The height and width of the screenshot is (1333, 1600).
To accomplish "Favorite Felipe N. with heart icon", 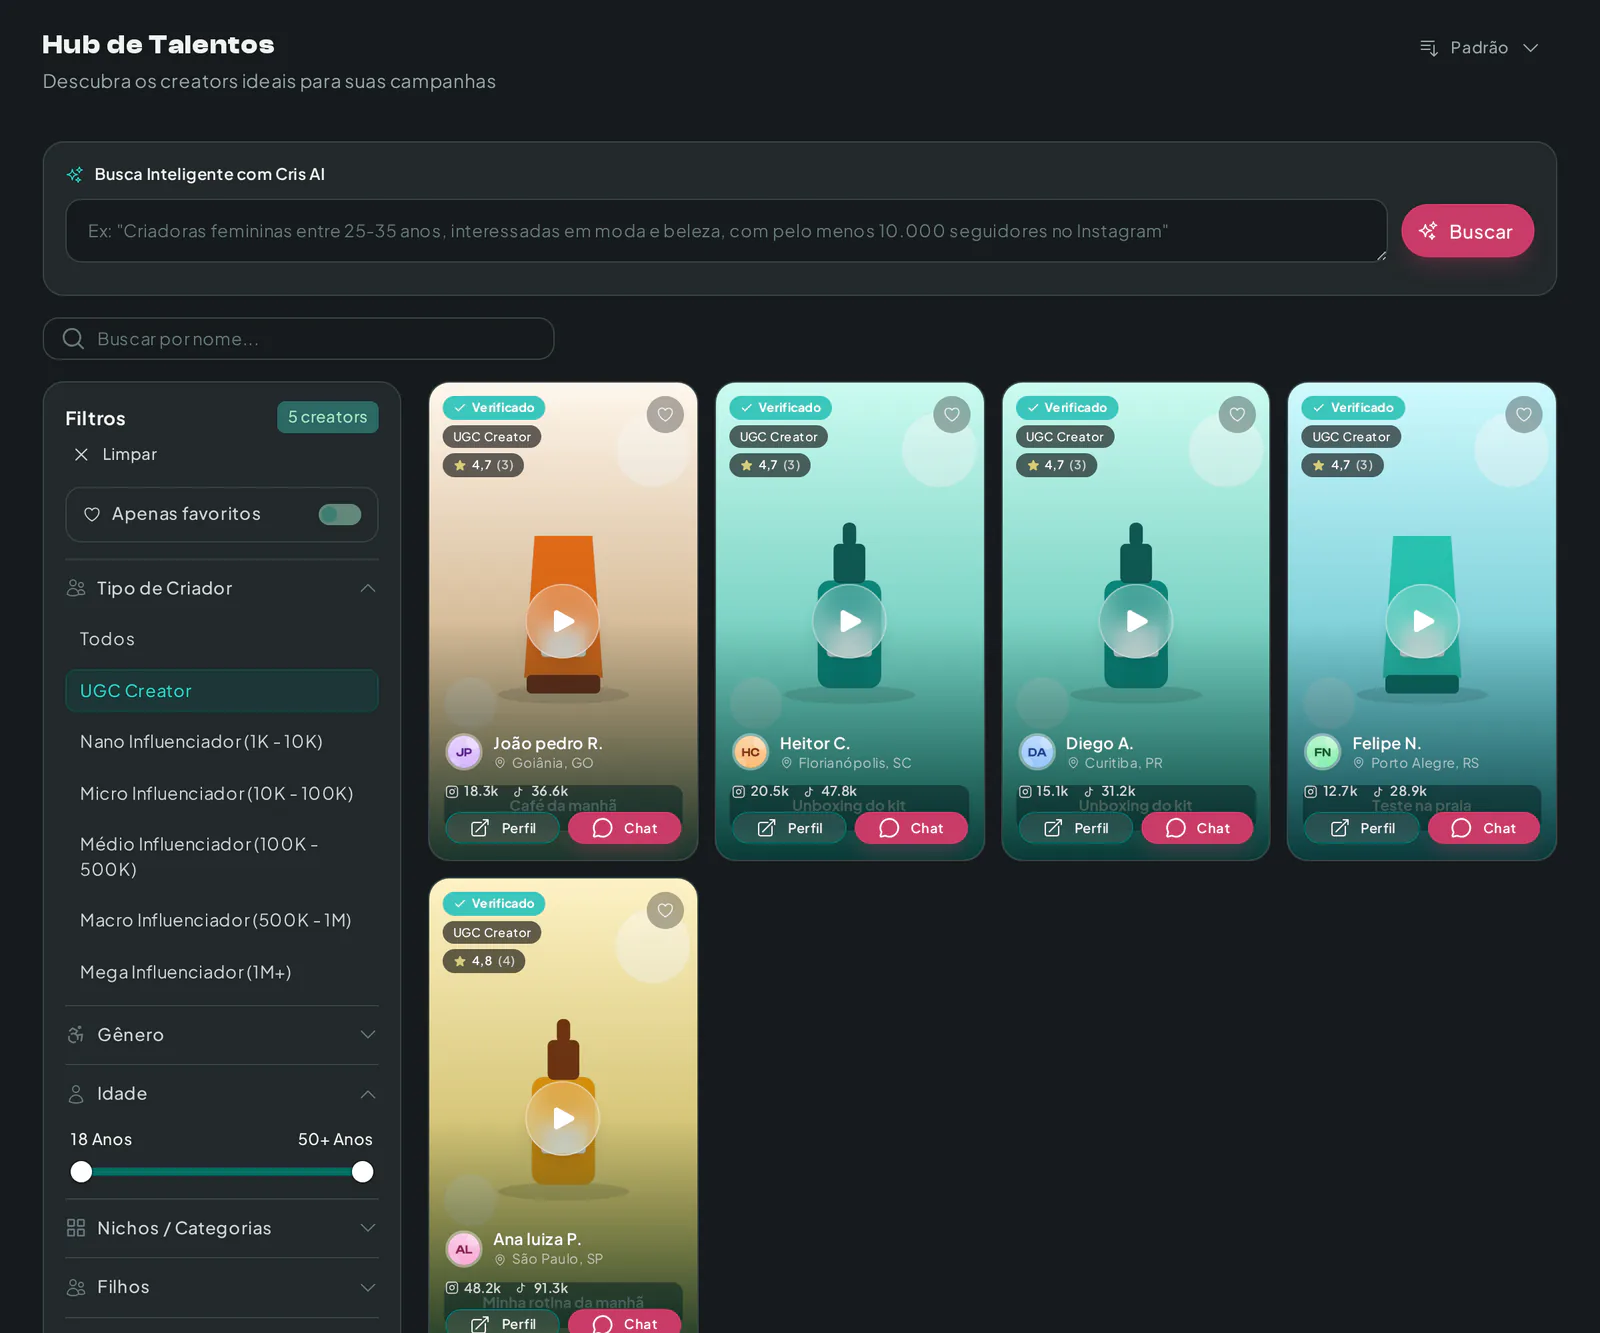I will point(1524,414).
